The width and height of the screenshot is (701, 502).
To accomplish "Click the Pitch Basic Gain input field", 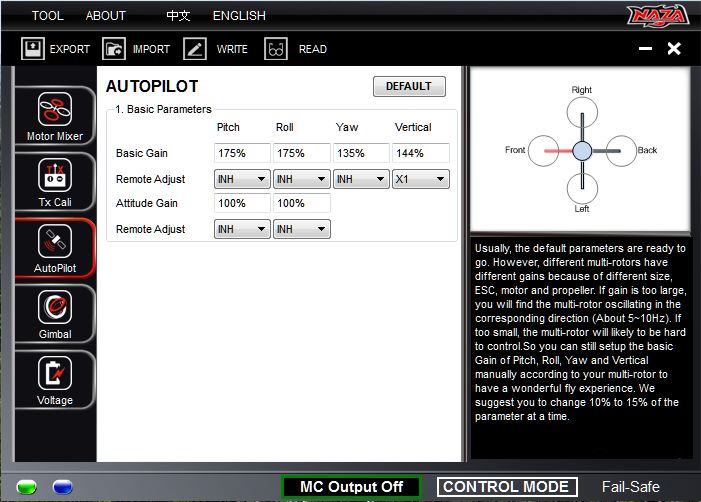I will click(x=242, y=153).
